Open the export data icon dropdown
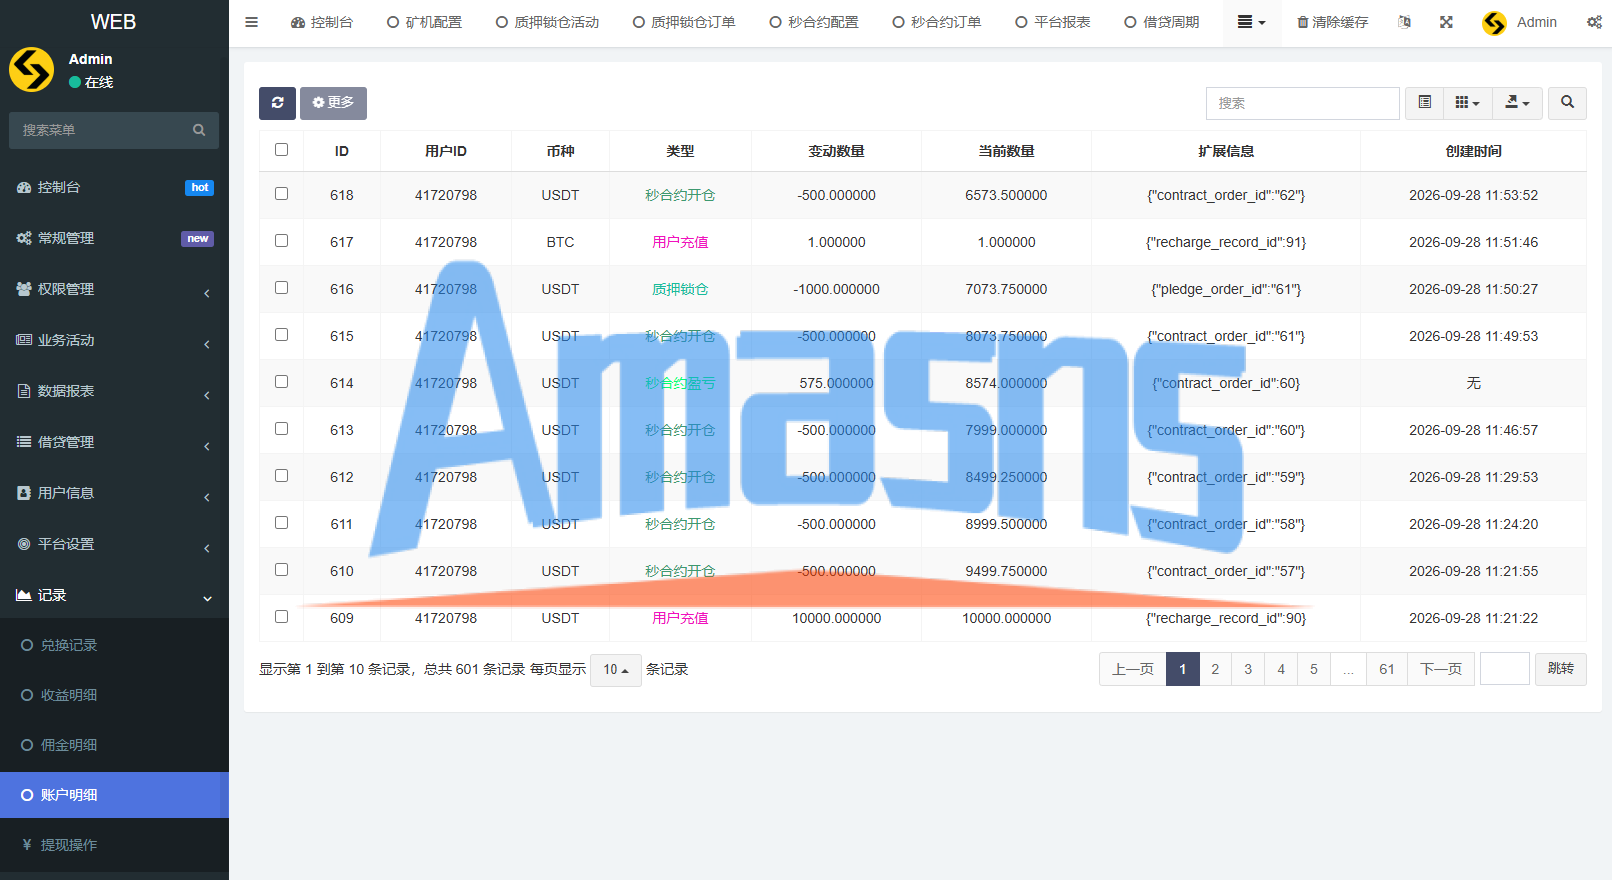This screenshot has width=1612, height=880. click(1517, 103)
